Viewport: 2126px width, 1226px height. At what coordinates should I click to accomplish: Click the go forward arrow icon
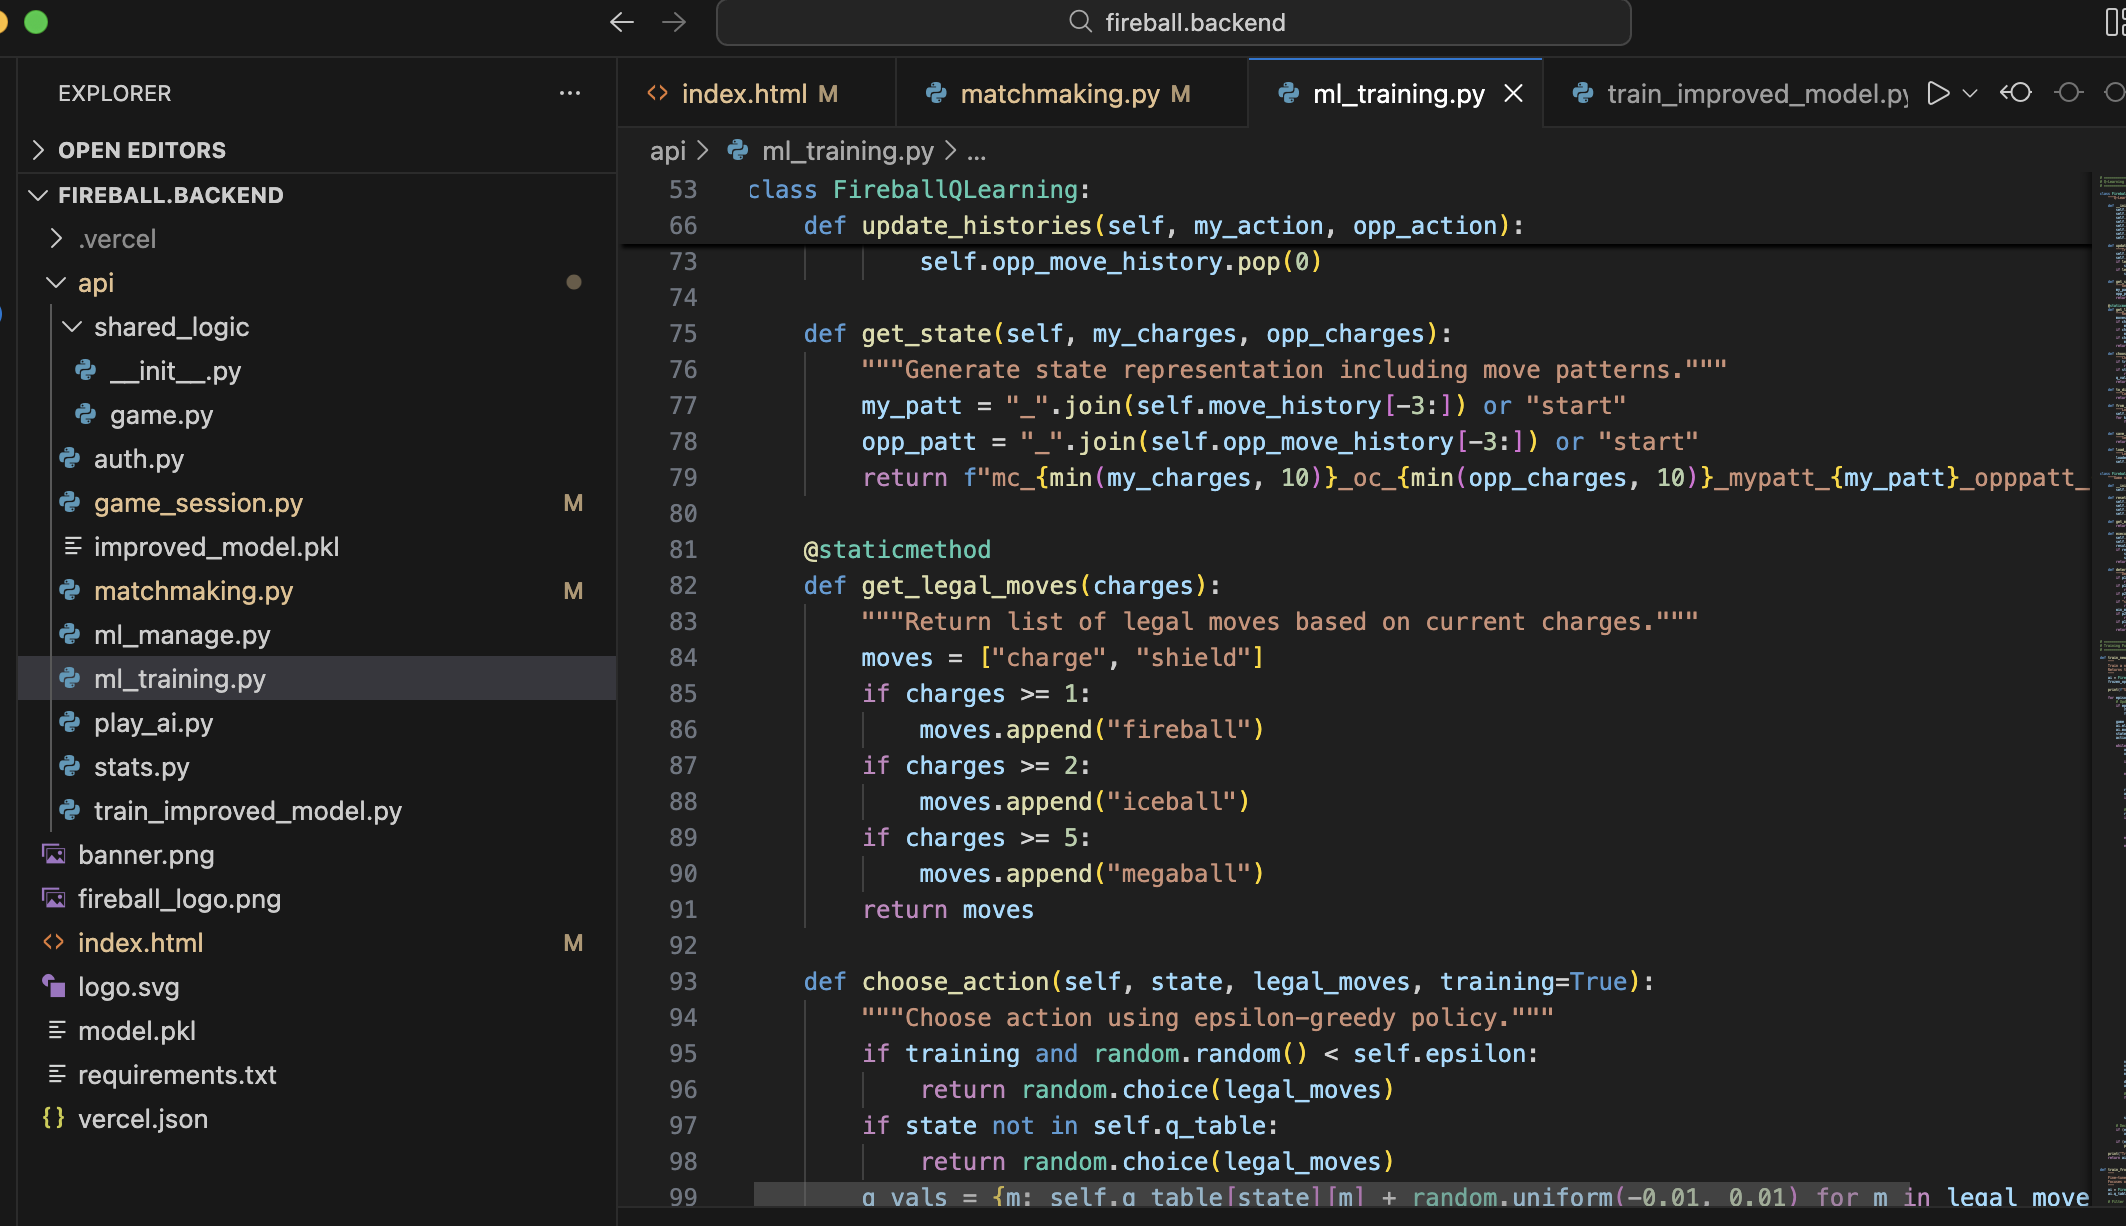pos(675,22)
